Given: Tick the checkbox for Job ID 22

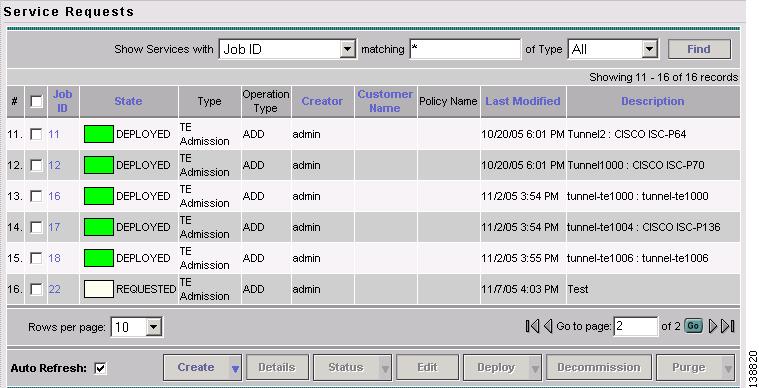Looking at the screenshot, I should click(36, 289).
